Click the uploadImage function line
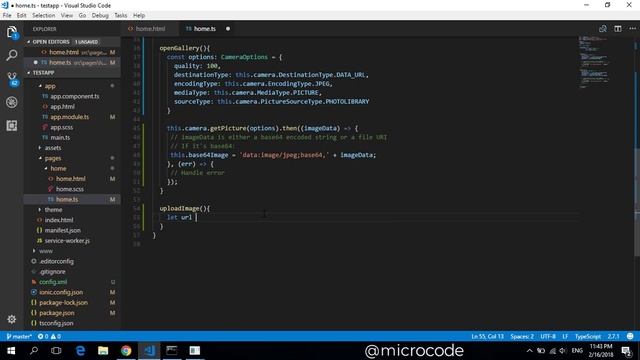 (184, 208)
